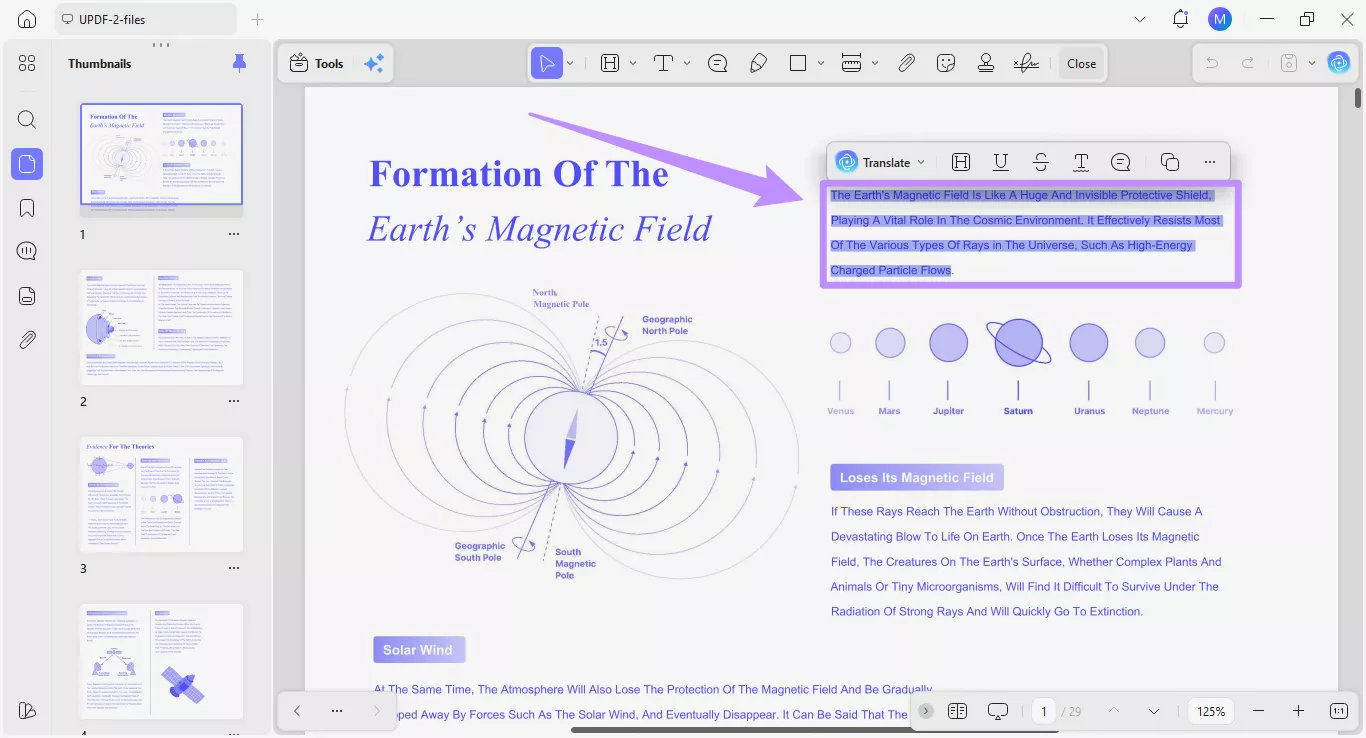The width and height of the screenshot is (1366, 738).
Task: Select the Highlight tool in the toolbar
Action: pos(610,62)
